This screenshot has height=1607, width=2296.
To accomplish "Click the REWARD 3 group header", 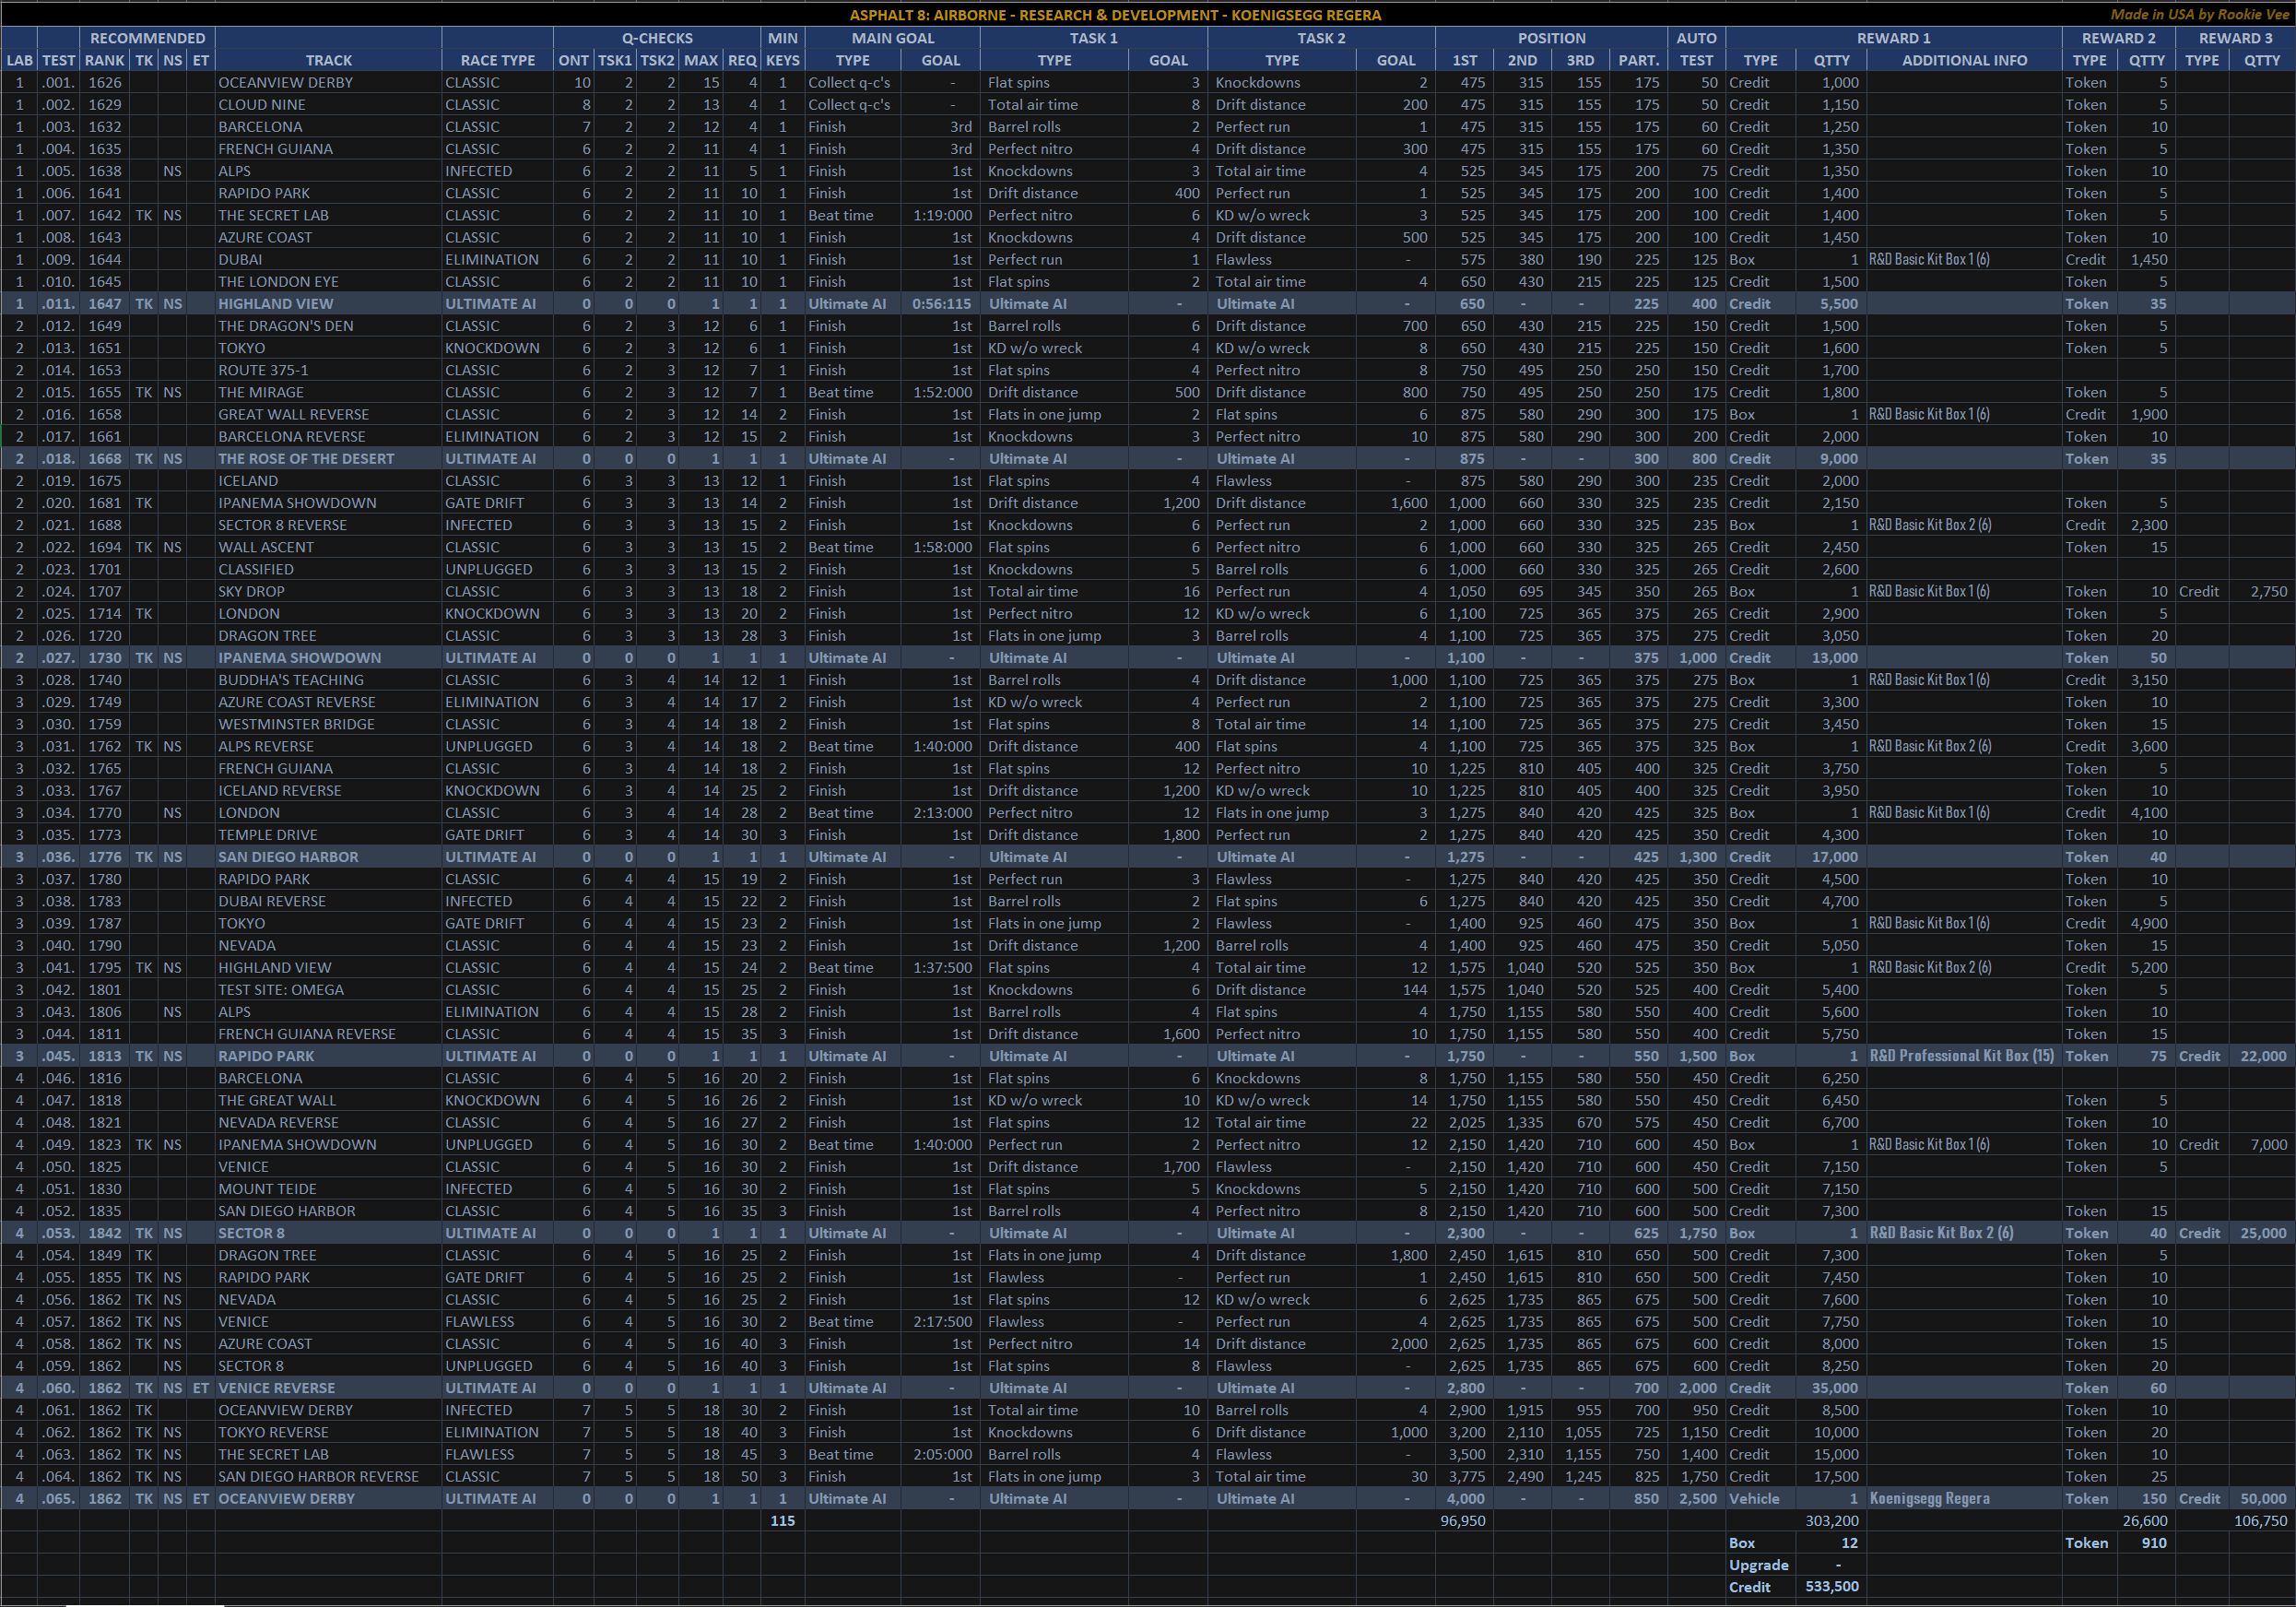I will pos(2235,38).
